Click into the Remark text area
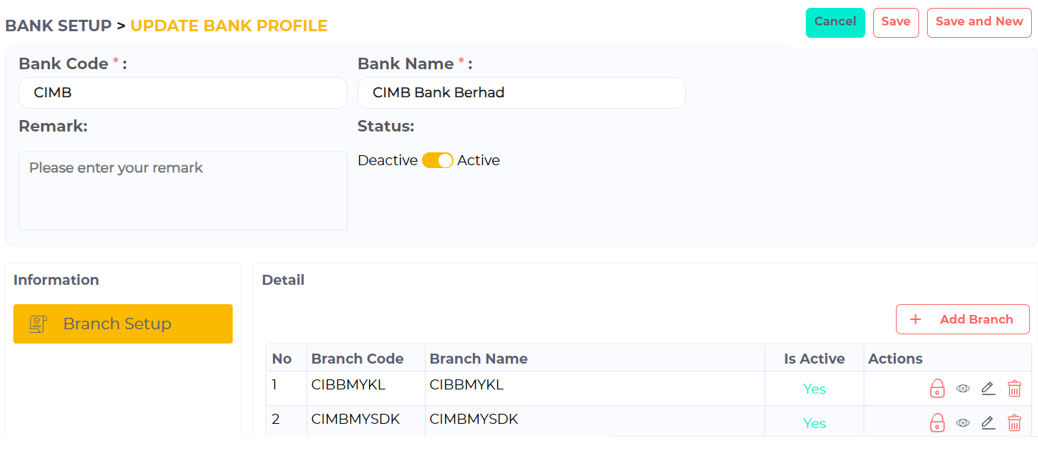This screenshot has height=452, width=1038. coord(183,191)
